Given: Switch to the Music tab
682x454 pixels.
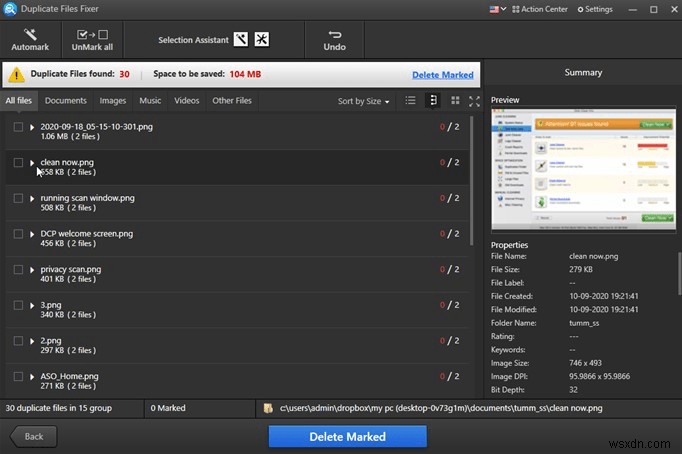Looking at the screenshot, I should (x=150, y=100).
